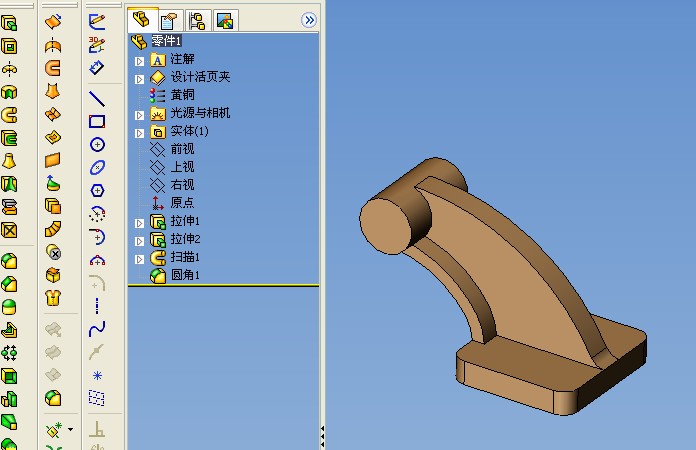Viewport: 696px width, 450px height.
Task: Switch to the ConfigurationManager tab
Action: tap(198, 20)
